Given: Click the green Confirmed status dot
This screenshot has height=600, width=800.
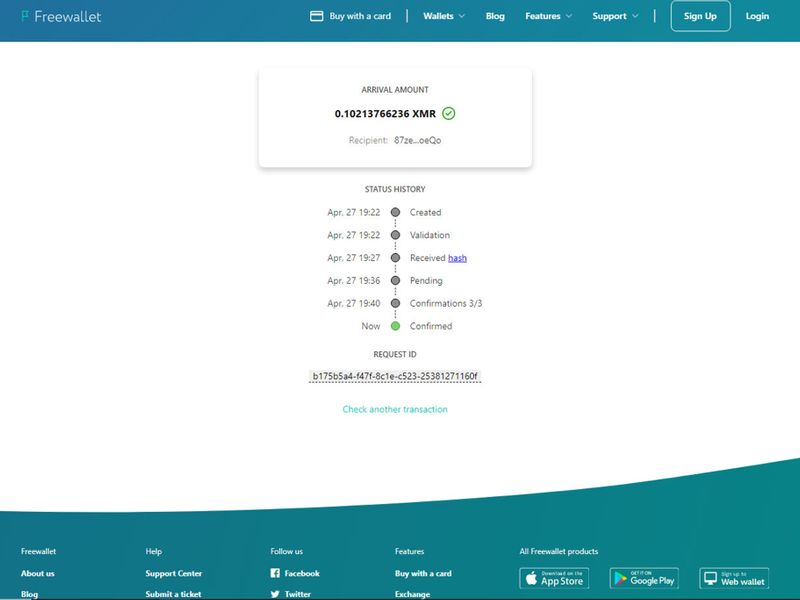Looking at the screenshot, I should point(395,326).
